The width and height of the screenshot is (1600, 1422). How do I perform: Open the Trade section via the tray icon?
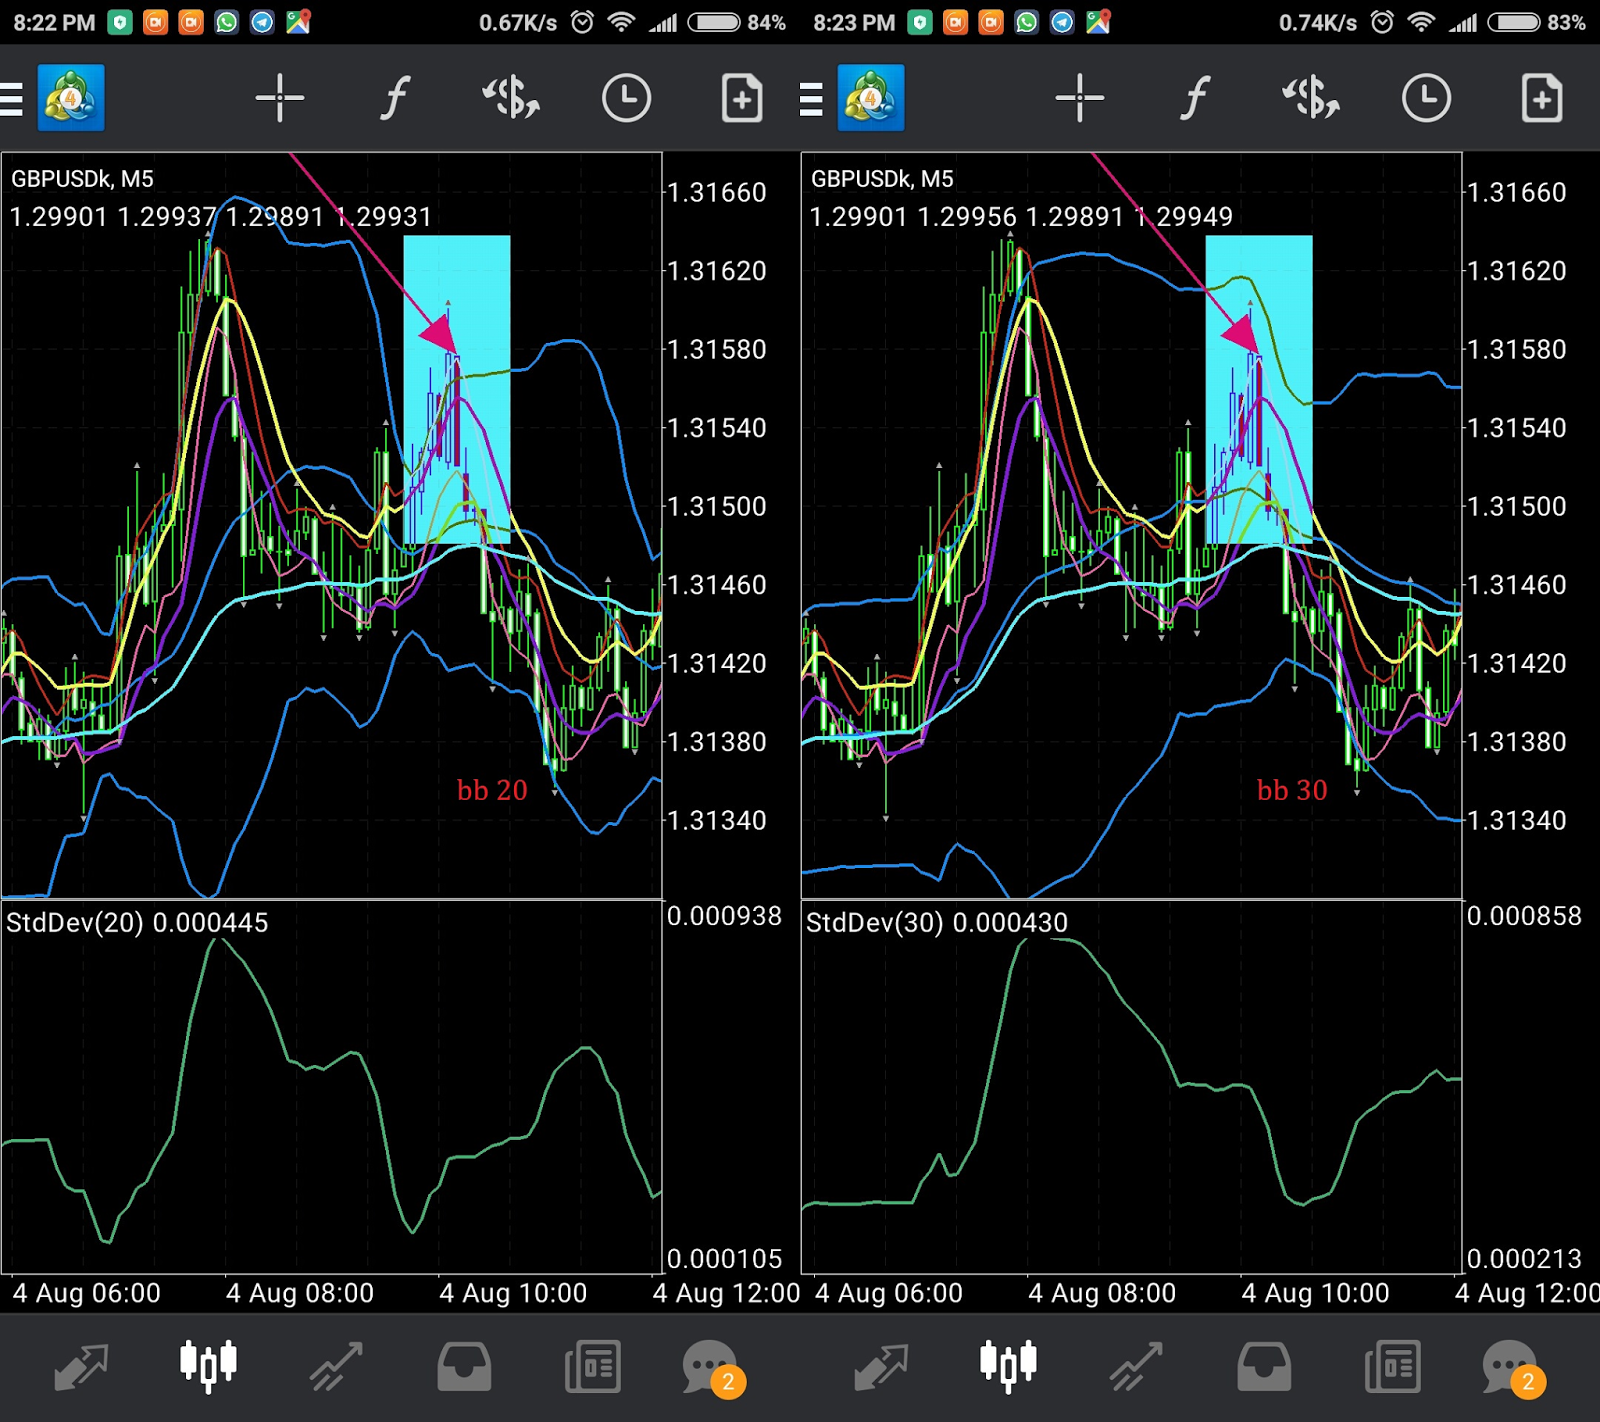462,1367
